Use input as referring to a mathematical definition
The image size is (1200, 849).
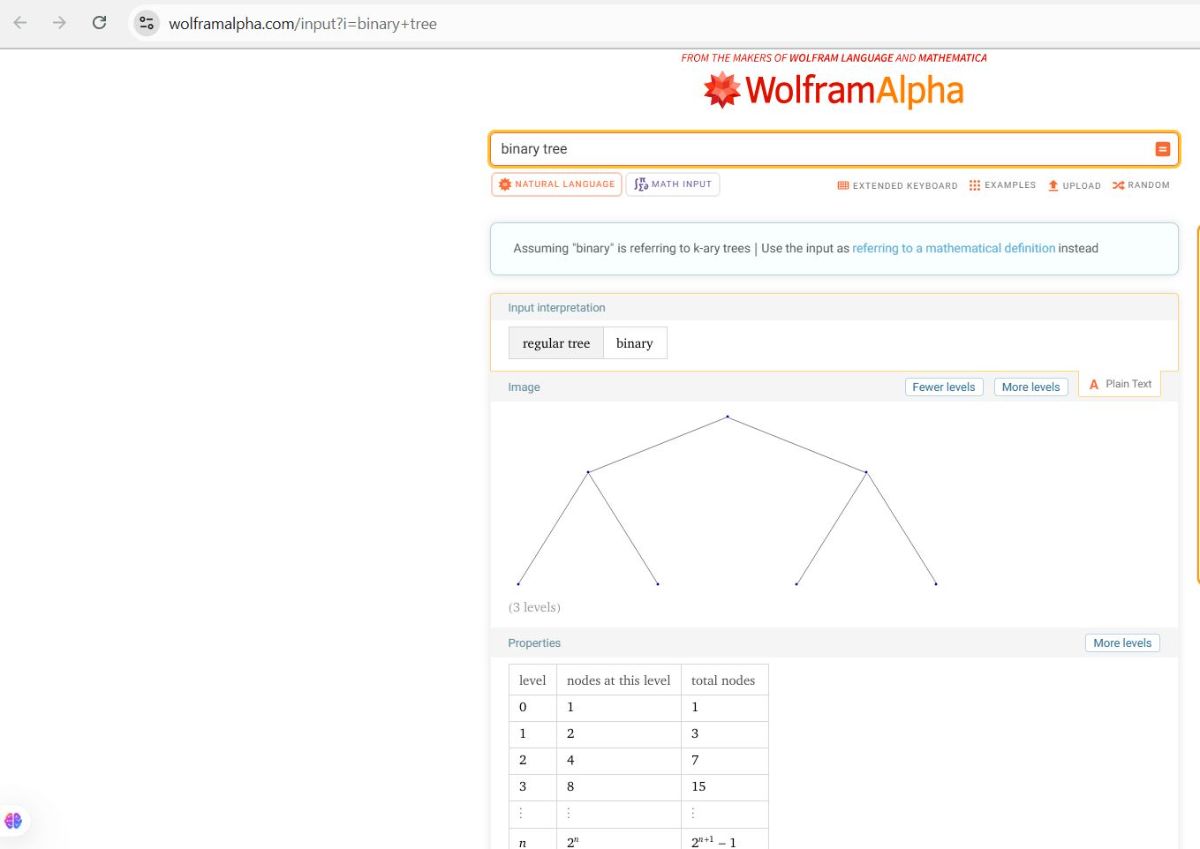953,248
